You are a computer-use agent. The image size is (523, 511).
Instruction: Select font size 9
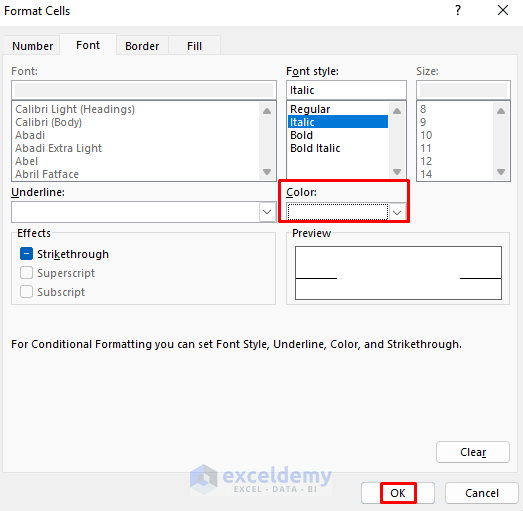[x=423, y=122]
